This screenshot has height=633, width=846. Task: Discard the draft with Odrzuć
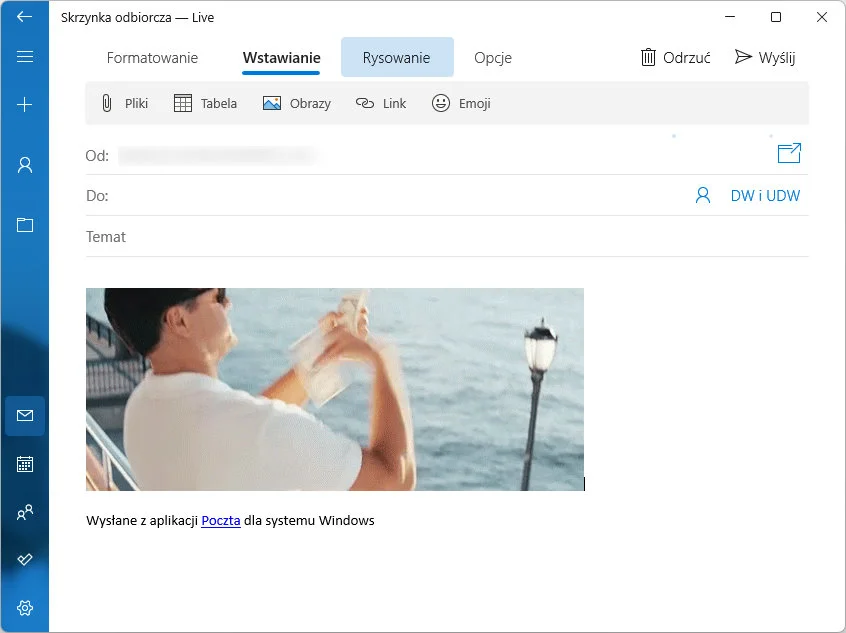[x=676, y=57]
